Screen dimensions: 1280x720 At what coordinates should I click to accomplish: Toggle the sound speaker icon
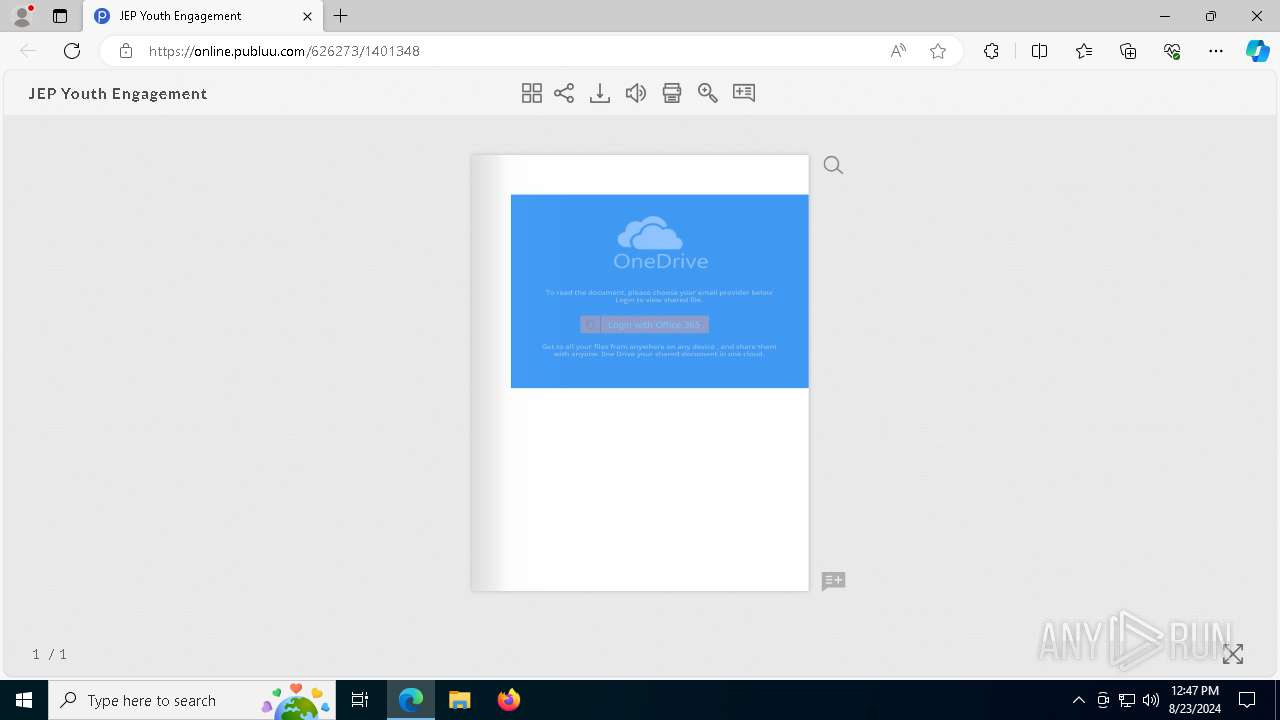(636, 93)
